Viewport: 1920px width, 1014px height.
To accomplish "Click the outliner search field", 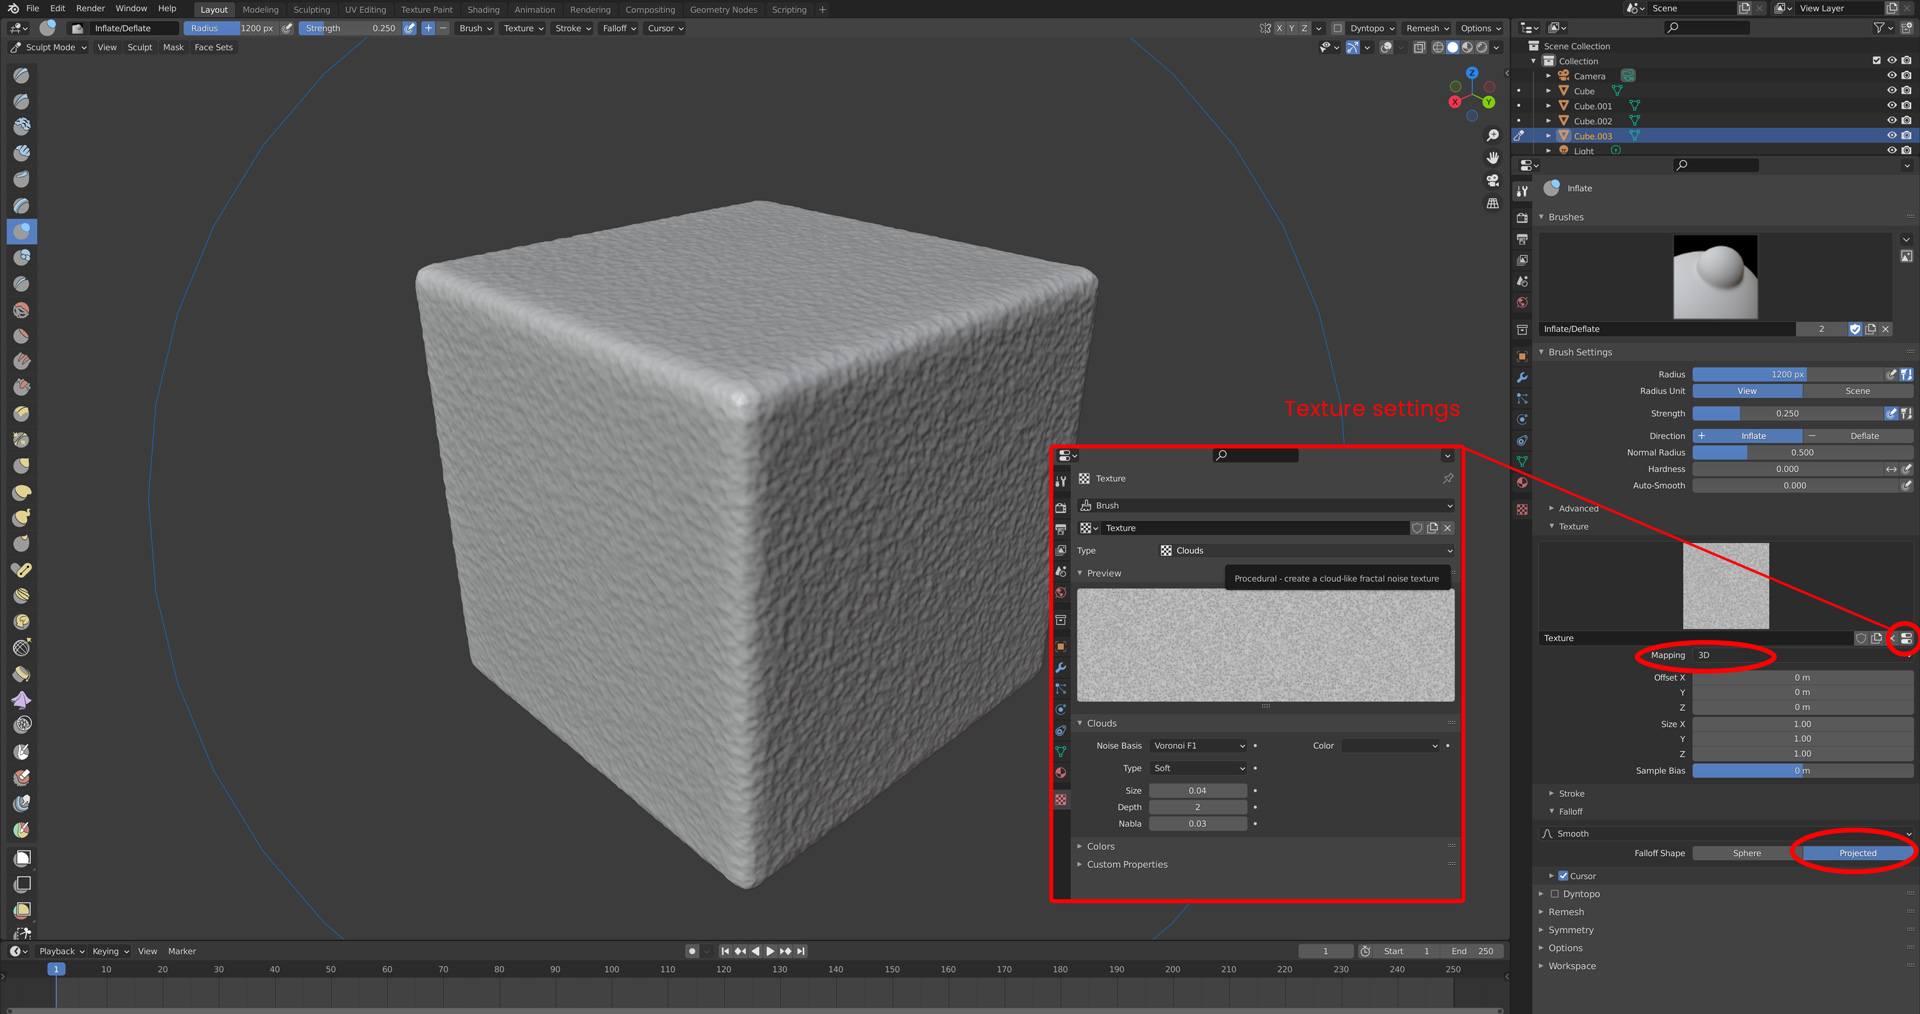I will click(1706, 27).
